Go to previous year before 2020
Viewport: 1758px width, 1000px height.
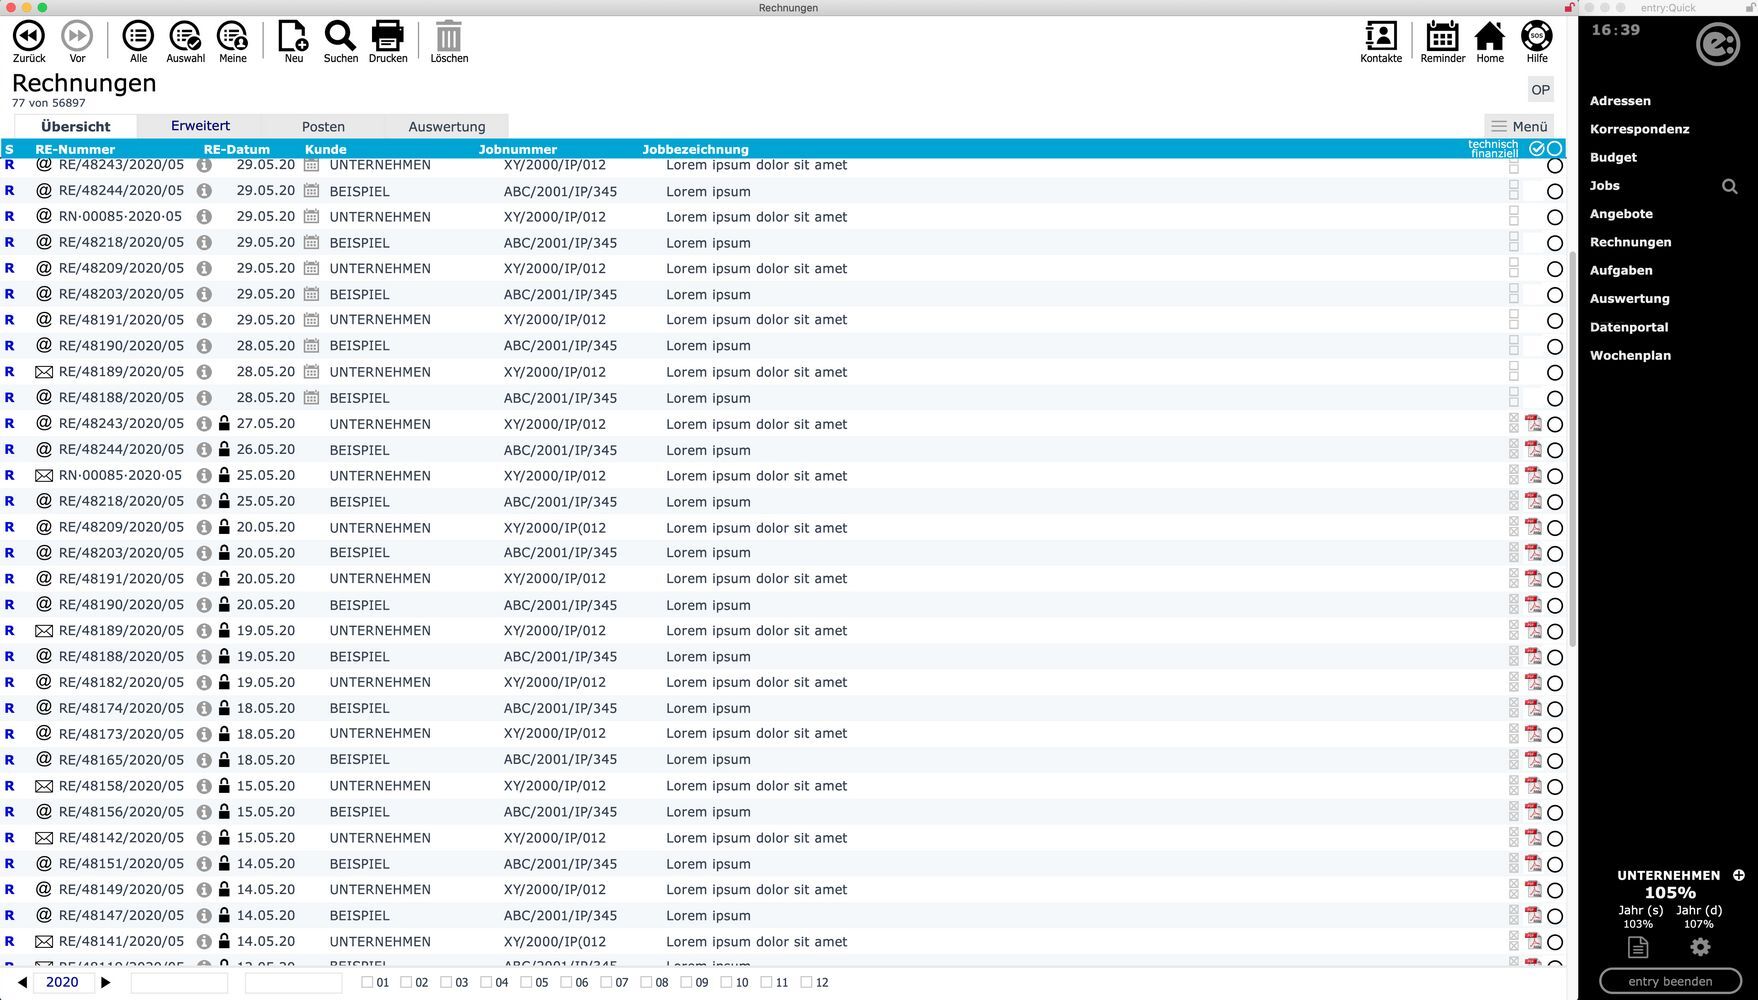22,982
